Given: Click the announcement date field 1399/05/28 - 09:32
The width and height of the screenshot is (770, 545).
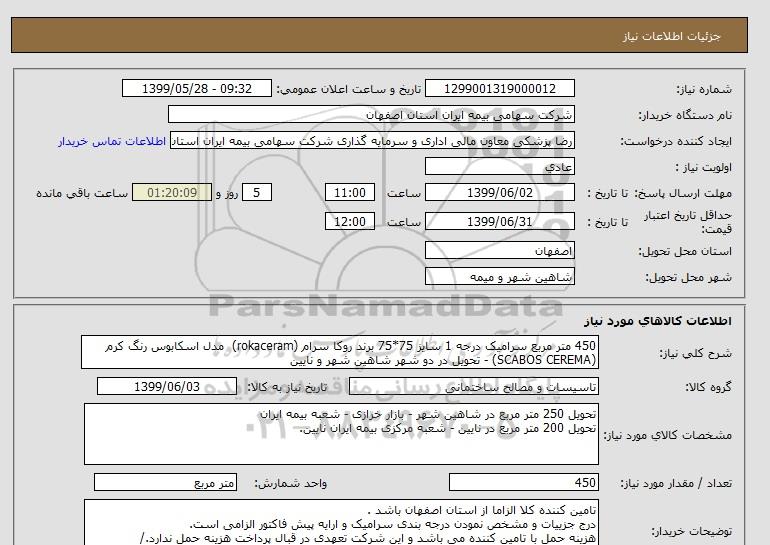Looking at the screenshot, I should (196, 88).
